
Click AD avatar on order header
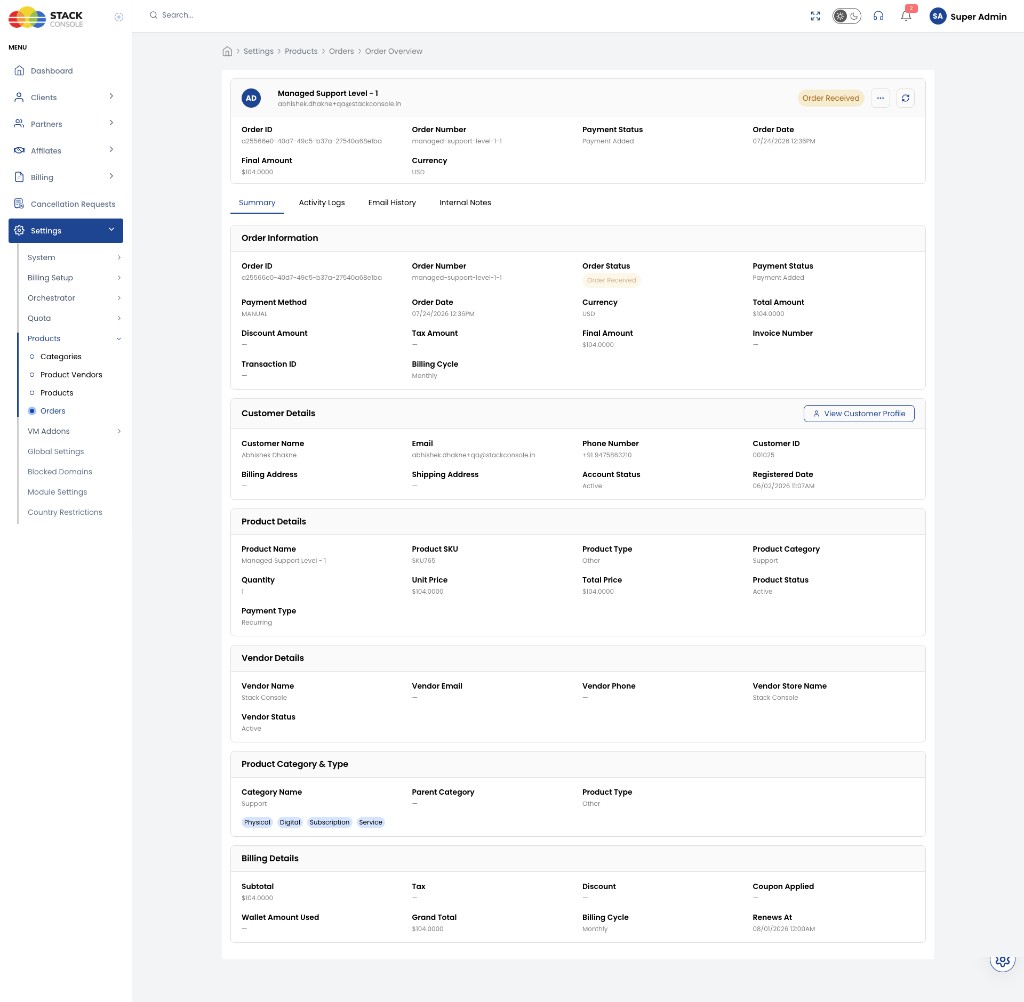tap(251, 98)
